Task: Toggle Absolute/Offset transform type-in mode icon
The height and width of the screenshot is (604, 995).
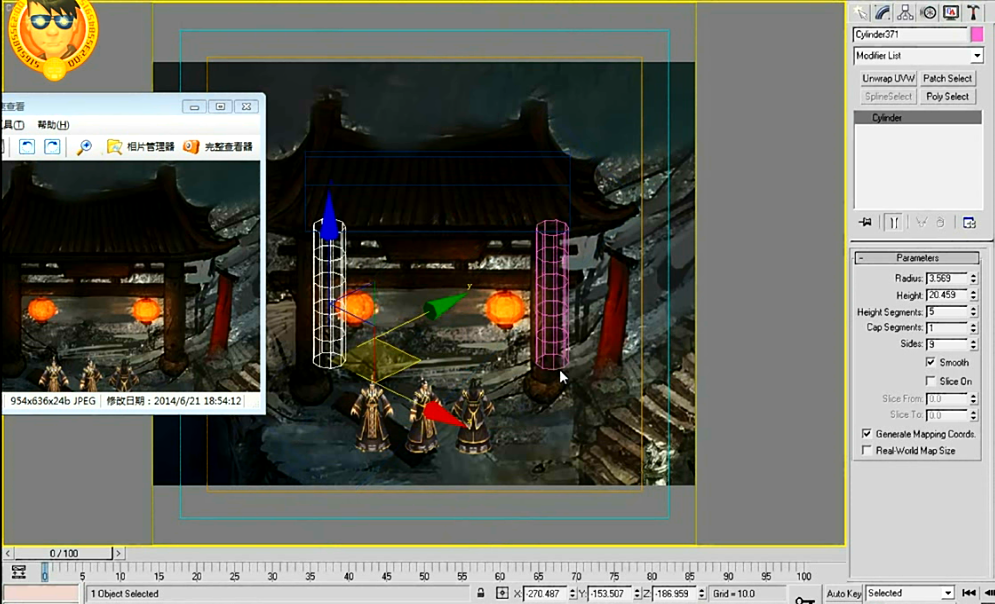Action: [502, 593]
